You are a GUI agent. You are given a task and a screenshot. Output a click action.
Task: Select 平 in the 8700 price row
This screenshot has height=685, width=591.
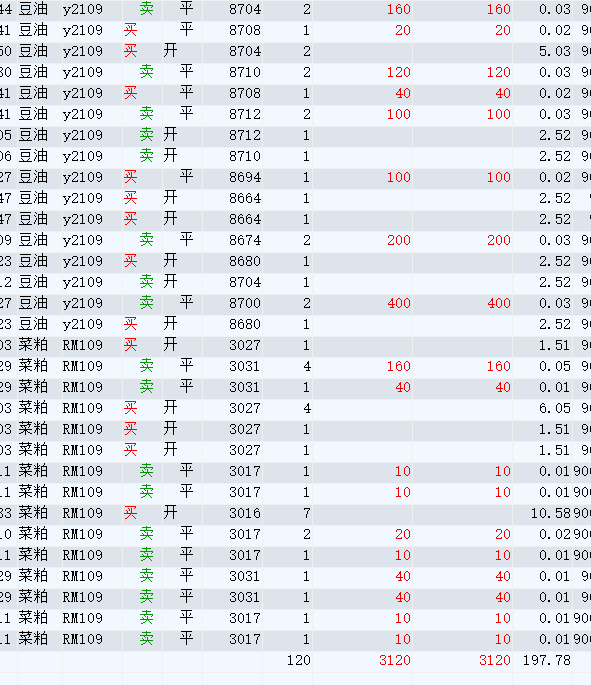coord(187,303)
